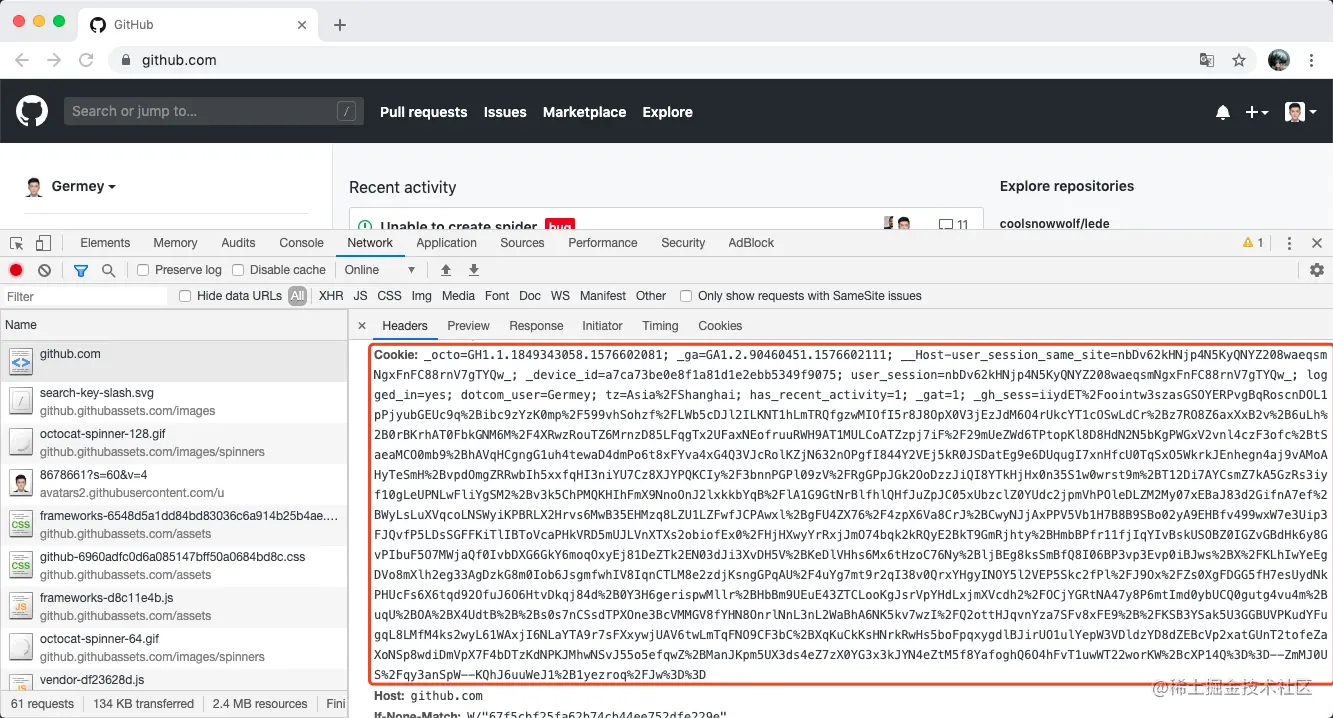Select github.com request row
The image size is (1333, 718).
pyautogui.click(x=174, y=361)
